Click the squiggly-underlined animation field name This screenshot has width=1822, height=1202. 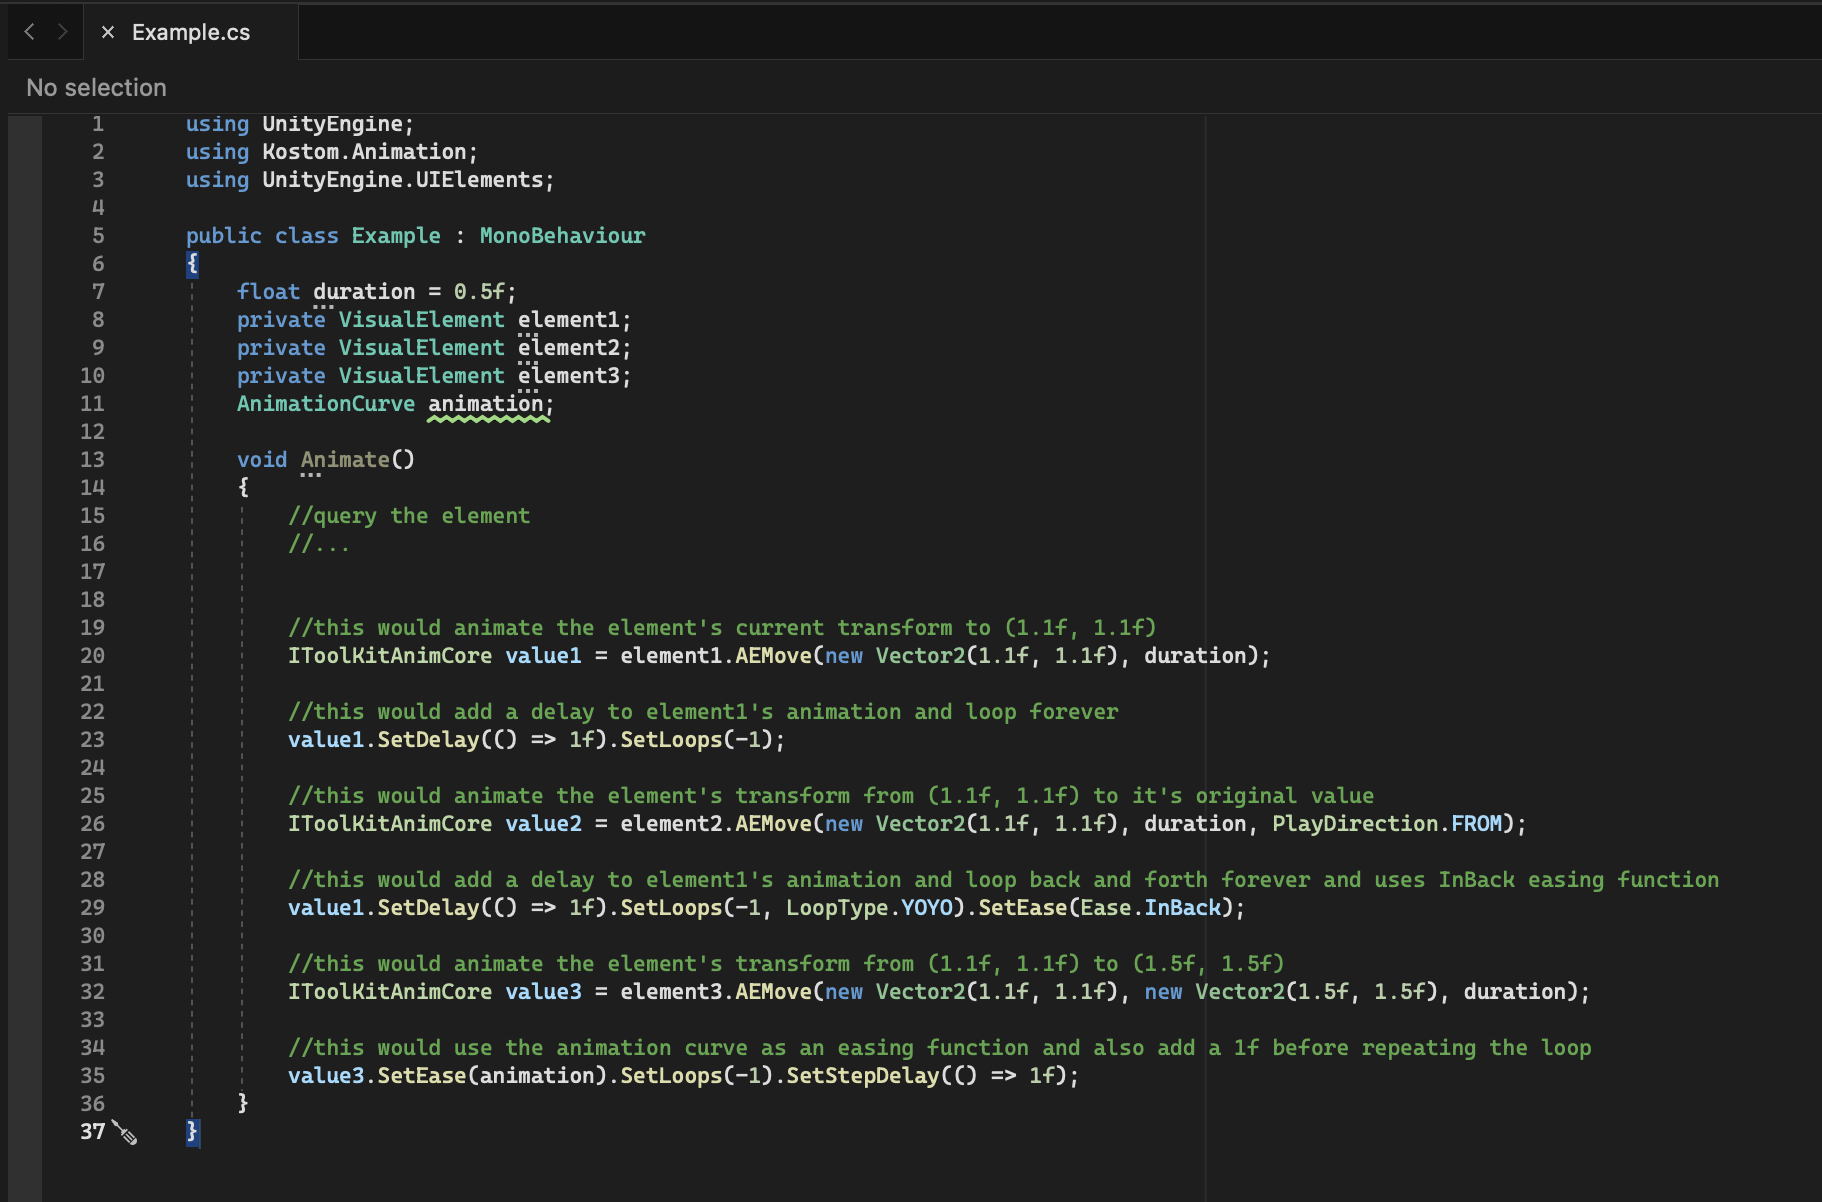[486, 404]
